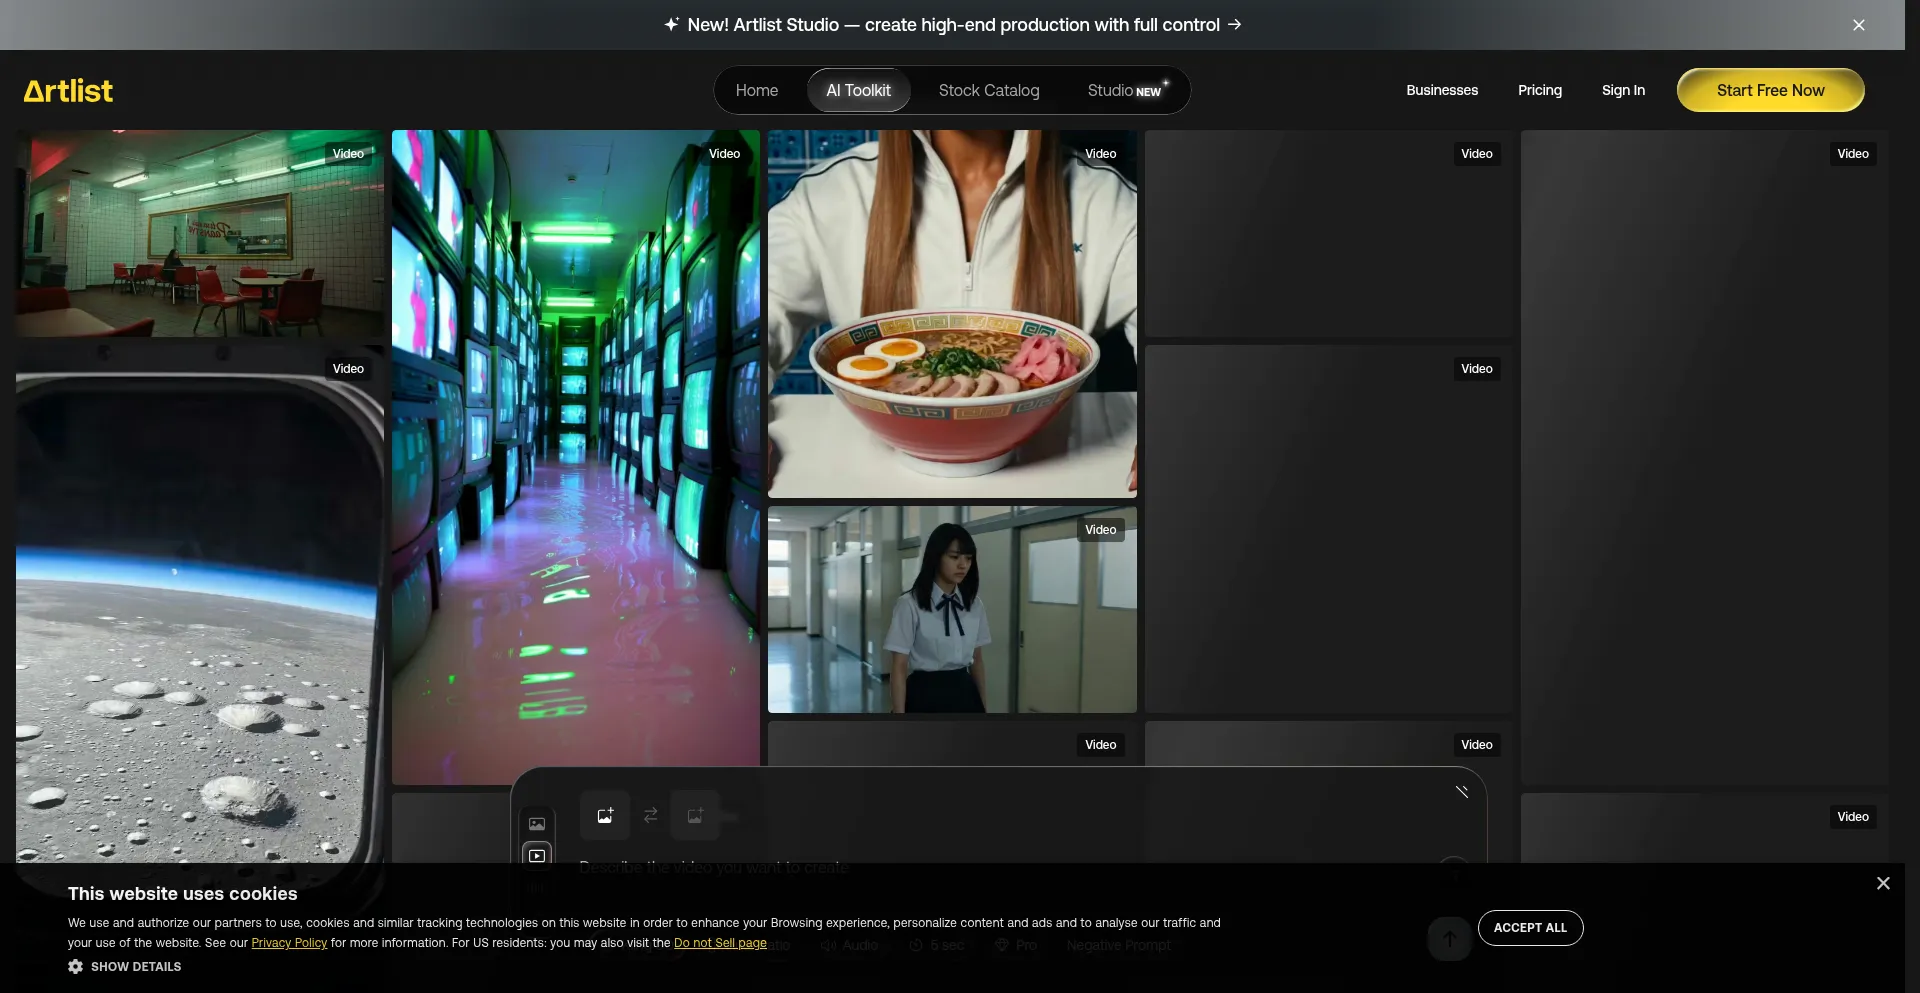Viewport: 1920px width, 993px height.
Task: Open the Artlist logo home link
Action: (68, 91)
